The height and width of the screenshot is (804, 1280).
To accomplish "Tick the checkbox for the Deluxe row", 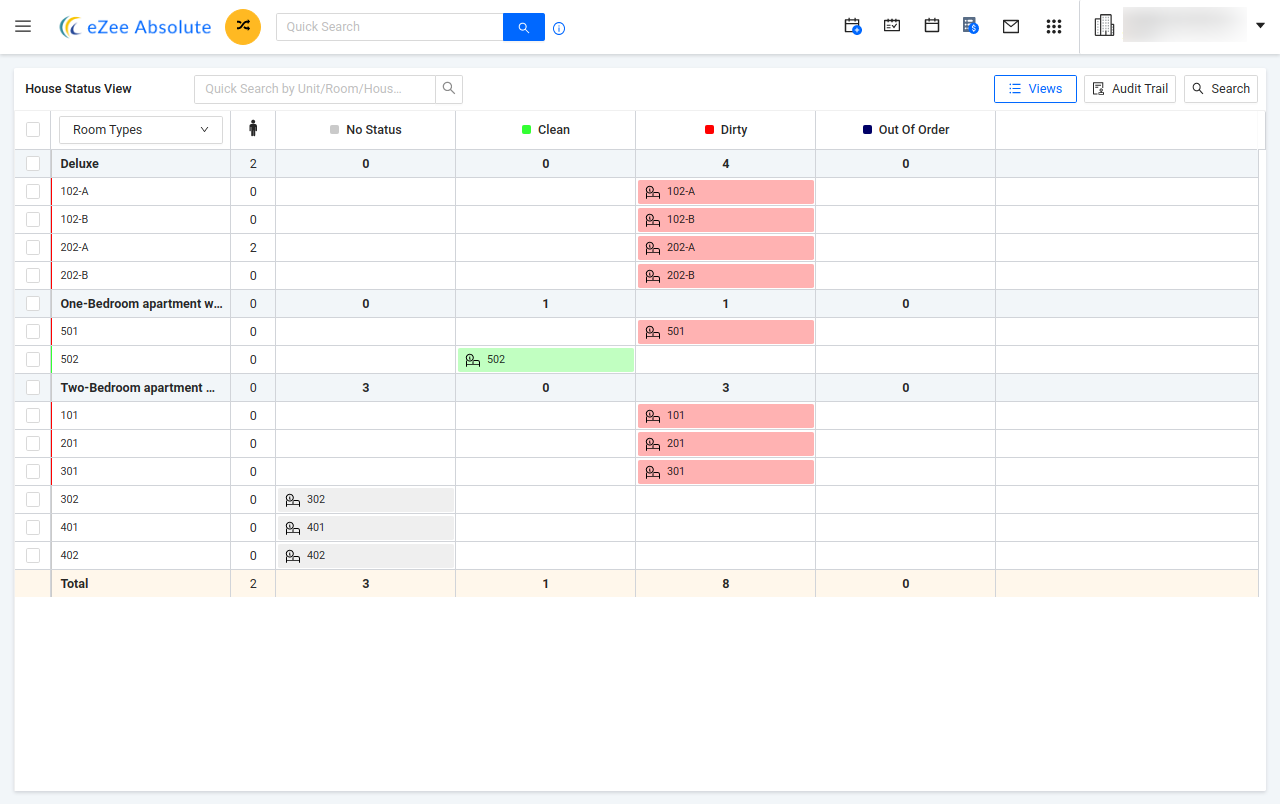I will (33, 163).
